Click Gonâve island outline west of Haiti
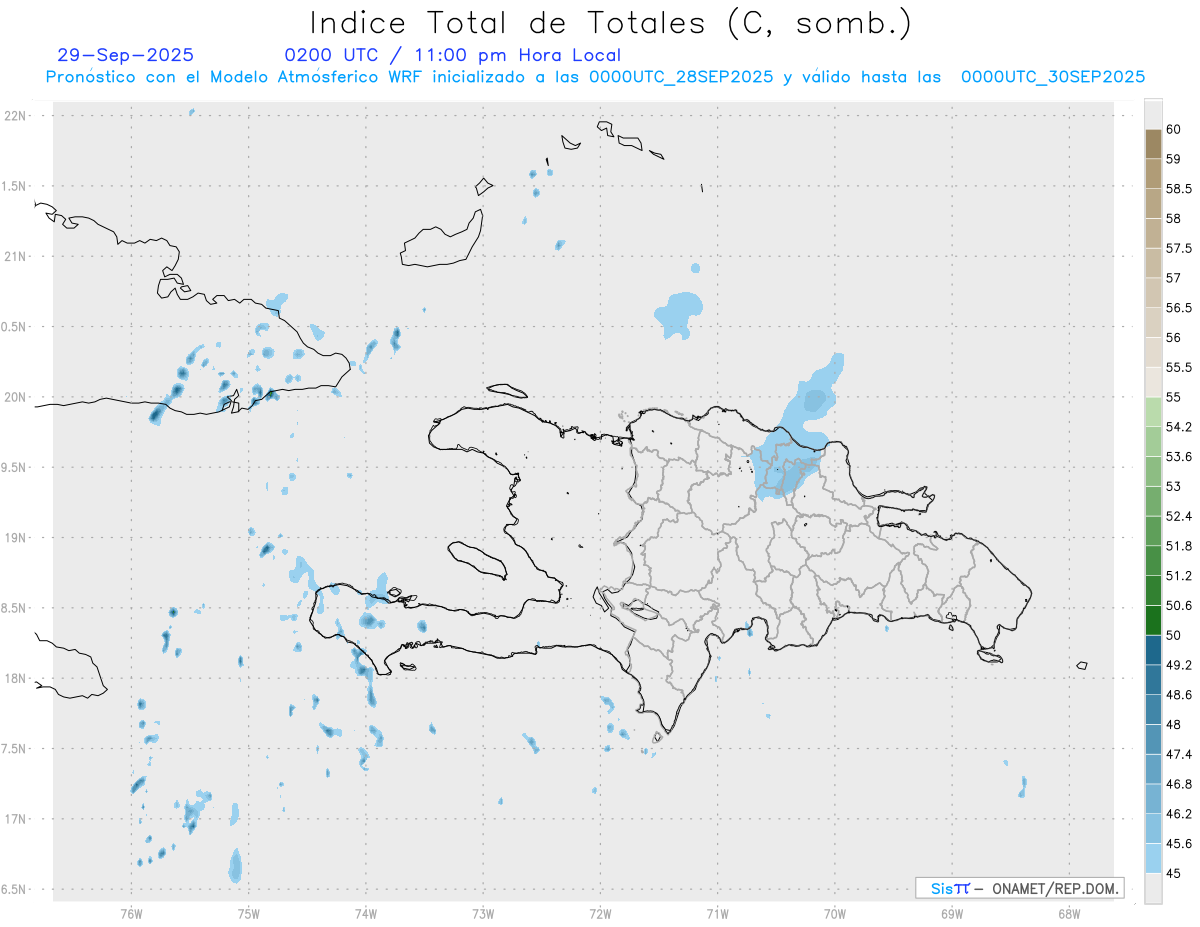1200x927 pixels. [x=475, y=558]
